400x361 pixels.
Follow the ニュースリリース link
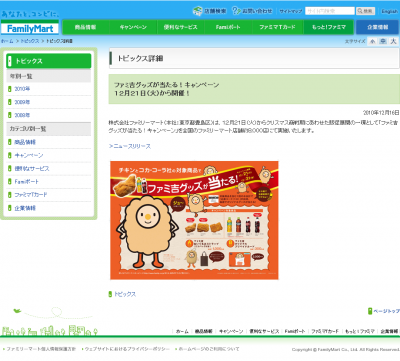pos(130,146)
